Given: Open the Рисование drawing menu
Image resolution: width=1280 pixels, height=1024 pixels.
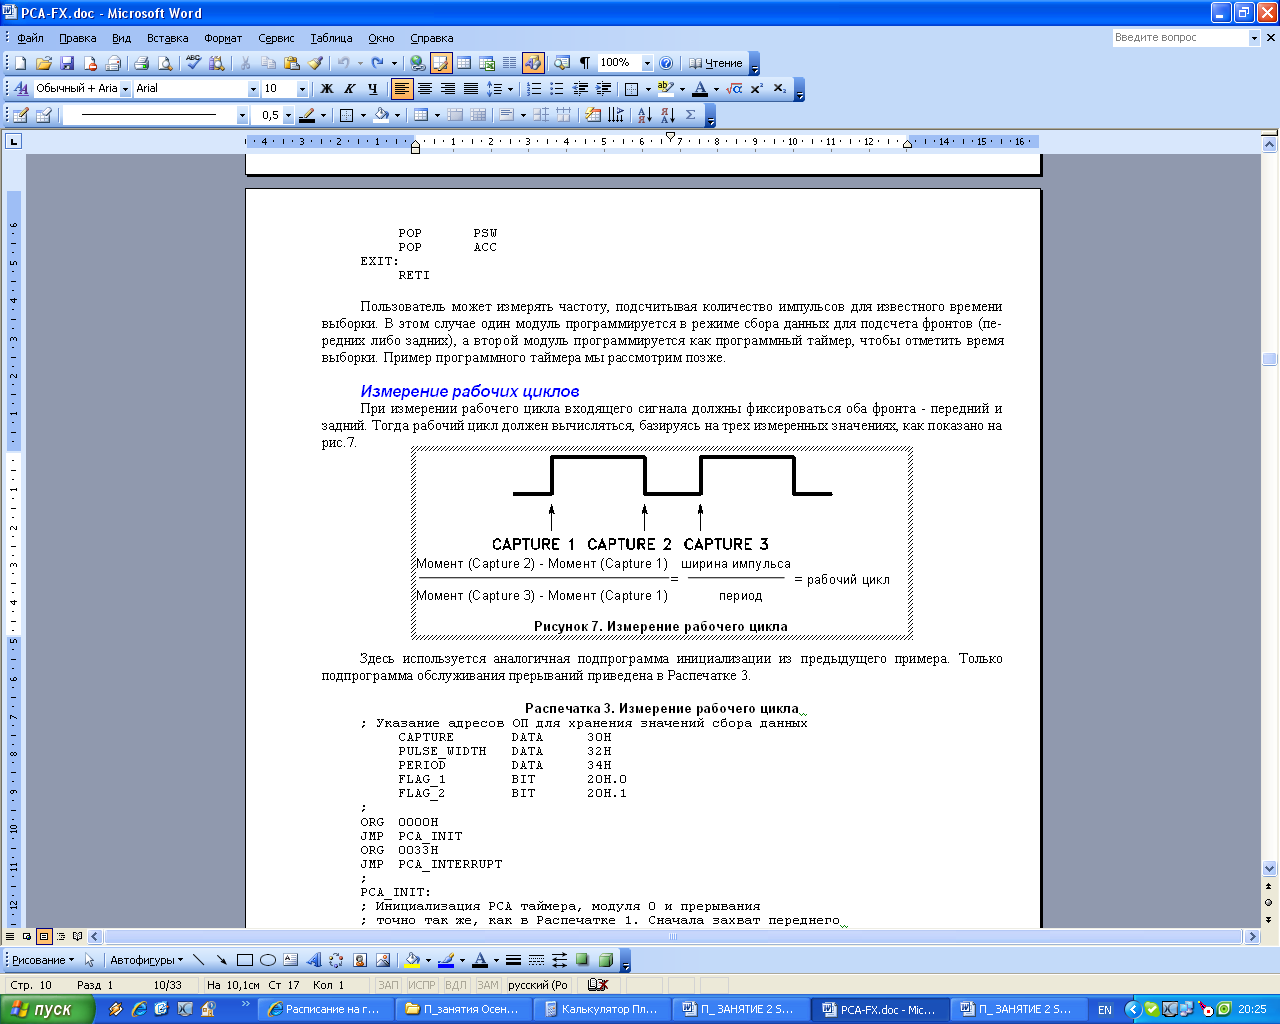Looking at the screenshot, I should [43, 960].
